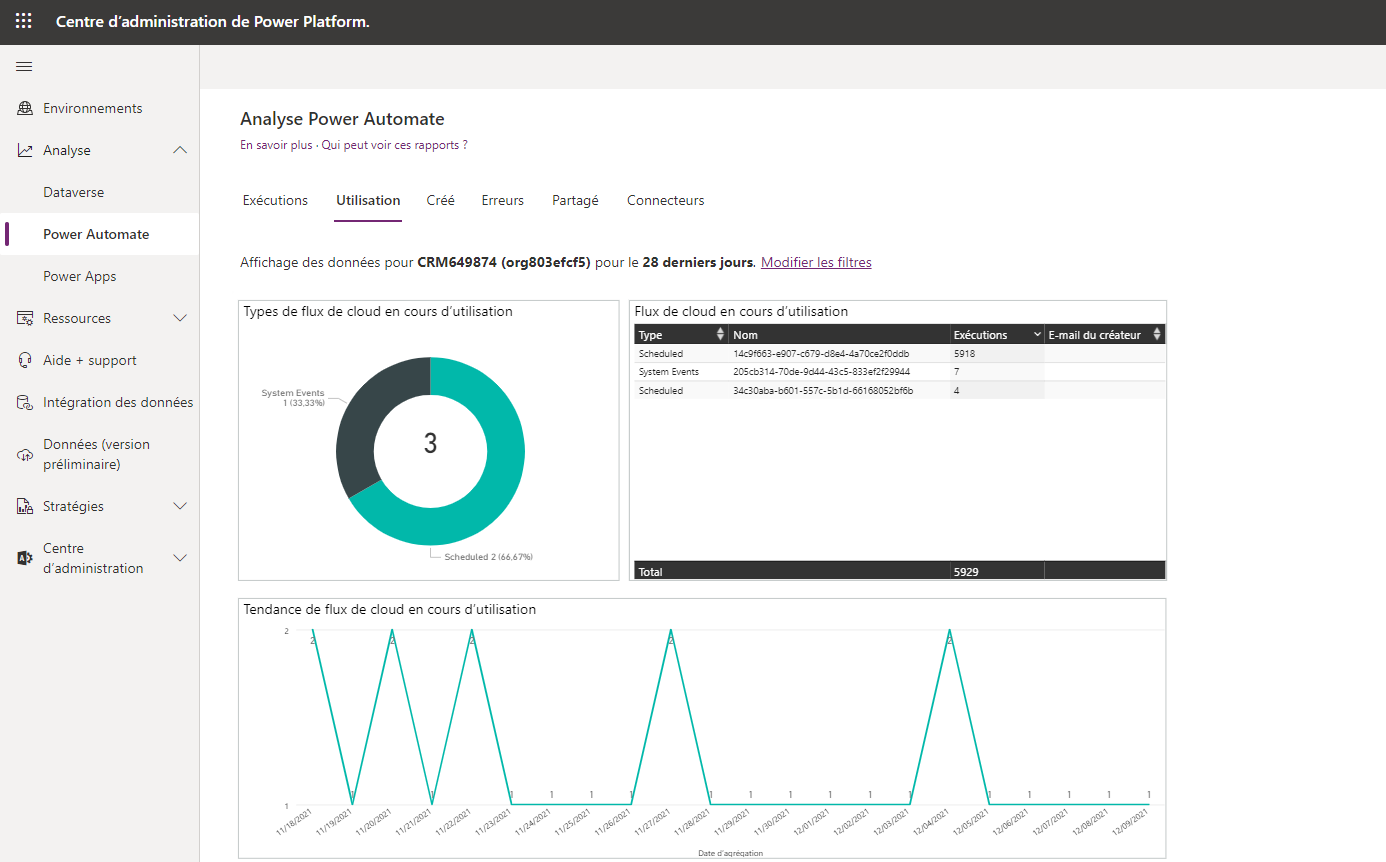Image resolution: width=1386 pixels, height=862 pixels.
Task: Select flow row 14c9f663-e907-c679
Action: (x=900, y=353)
